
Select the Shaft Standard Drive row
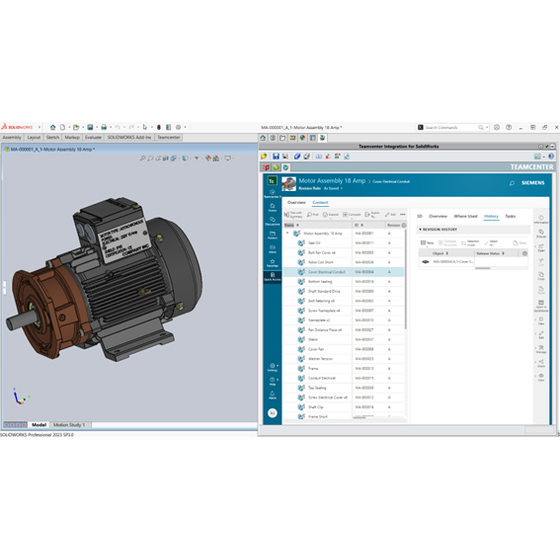pos(344,291)
